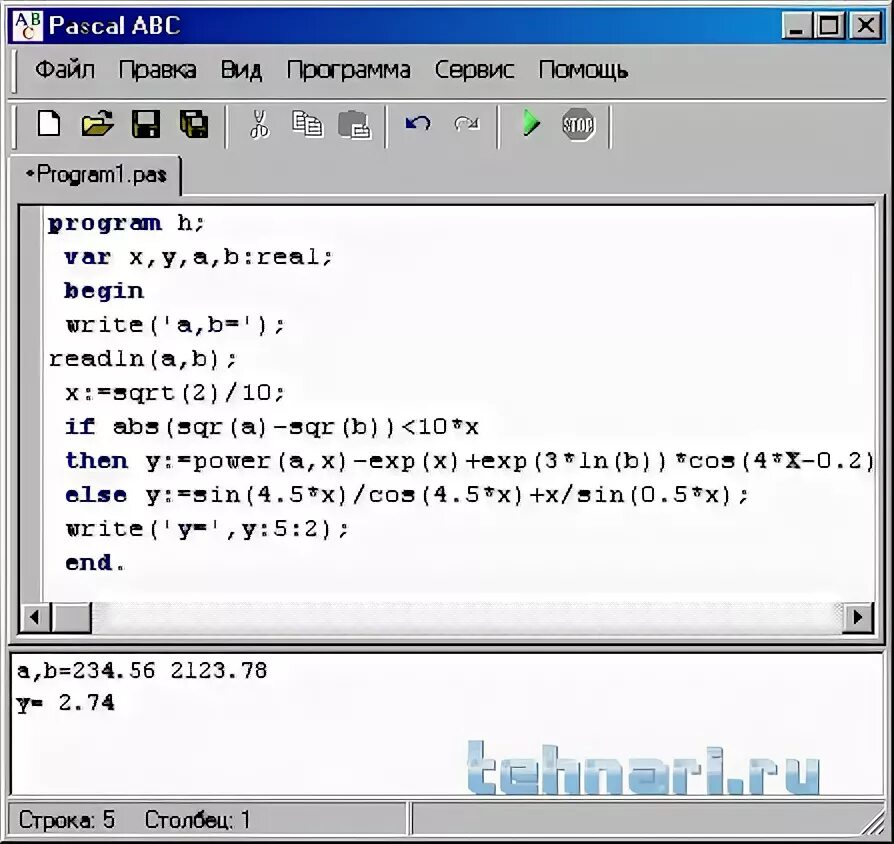894x844 pixels.
Task: Click the 'else y:=sin(4.5*x)' line
Action: (x=407, y=495)
